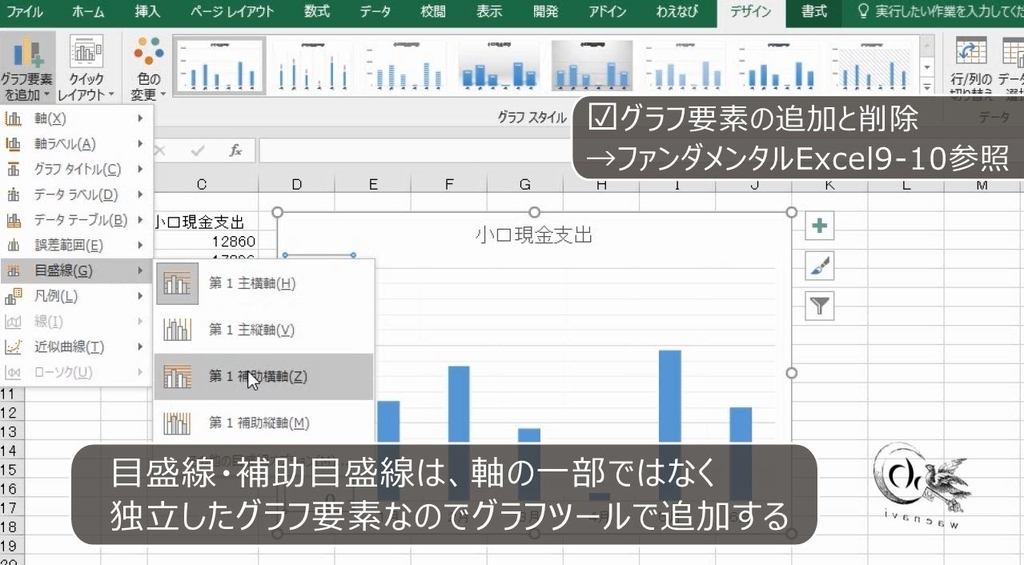Click the データラベル menu icon

14,195
